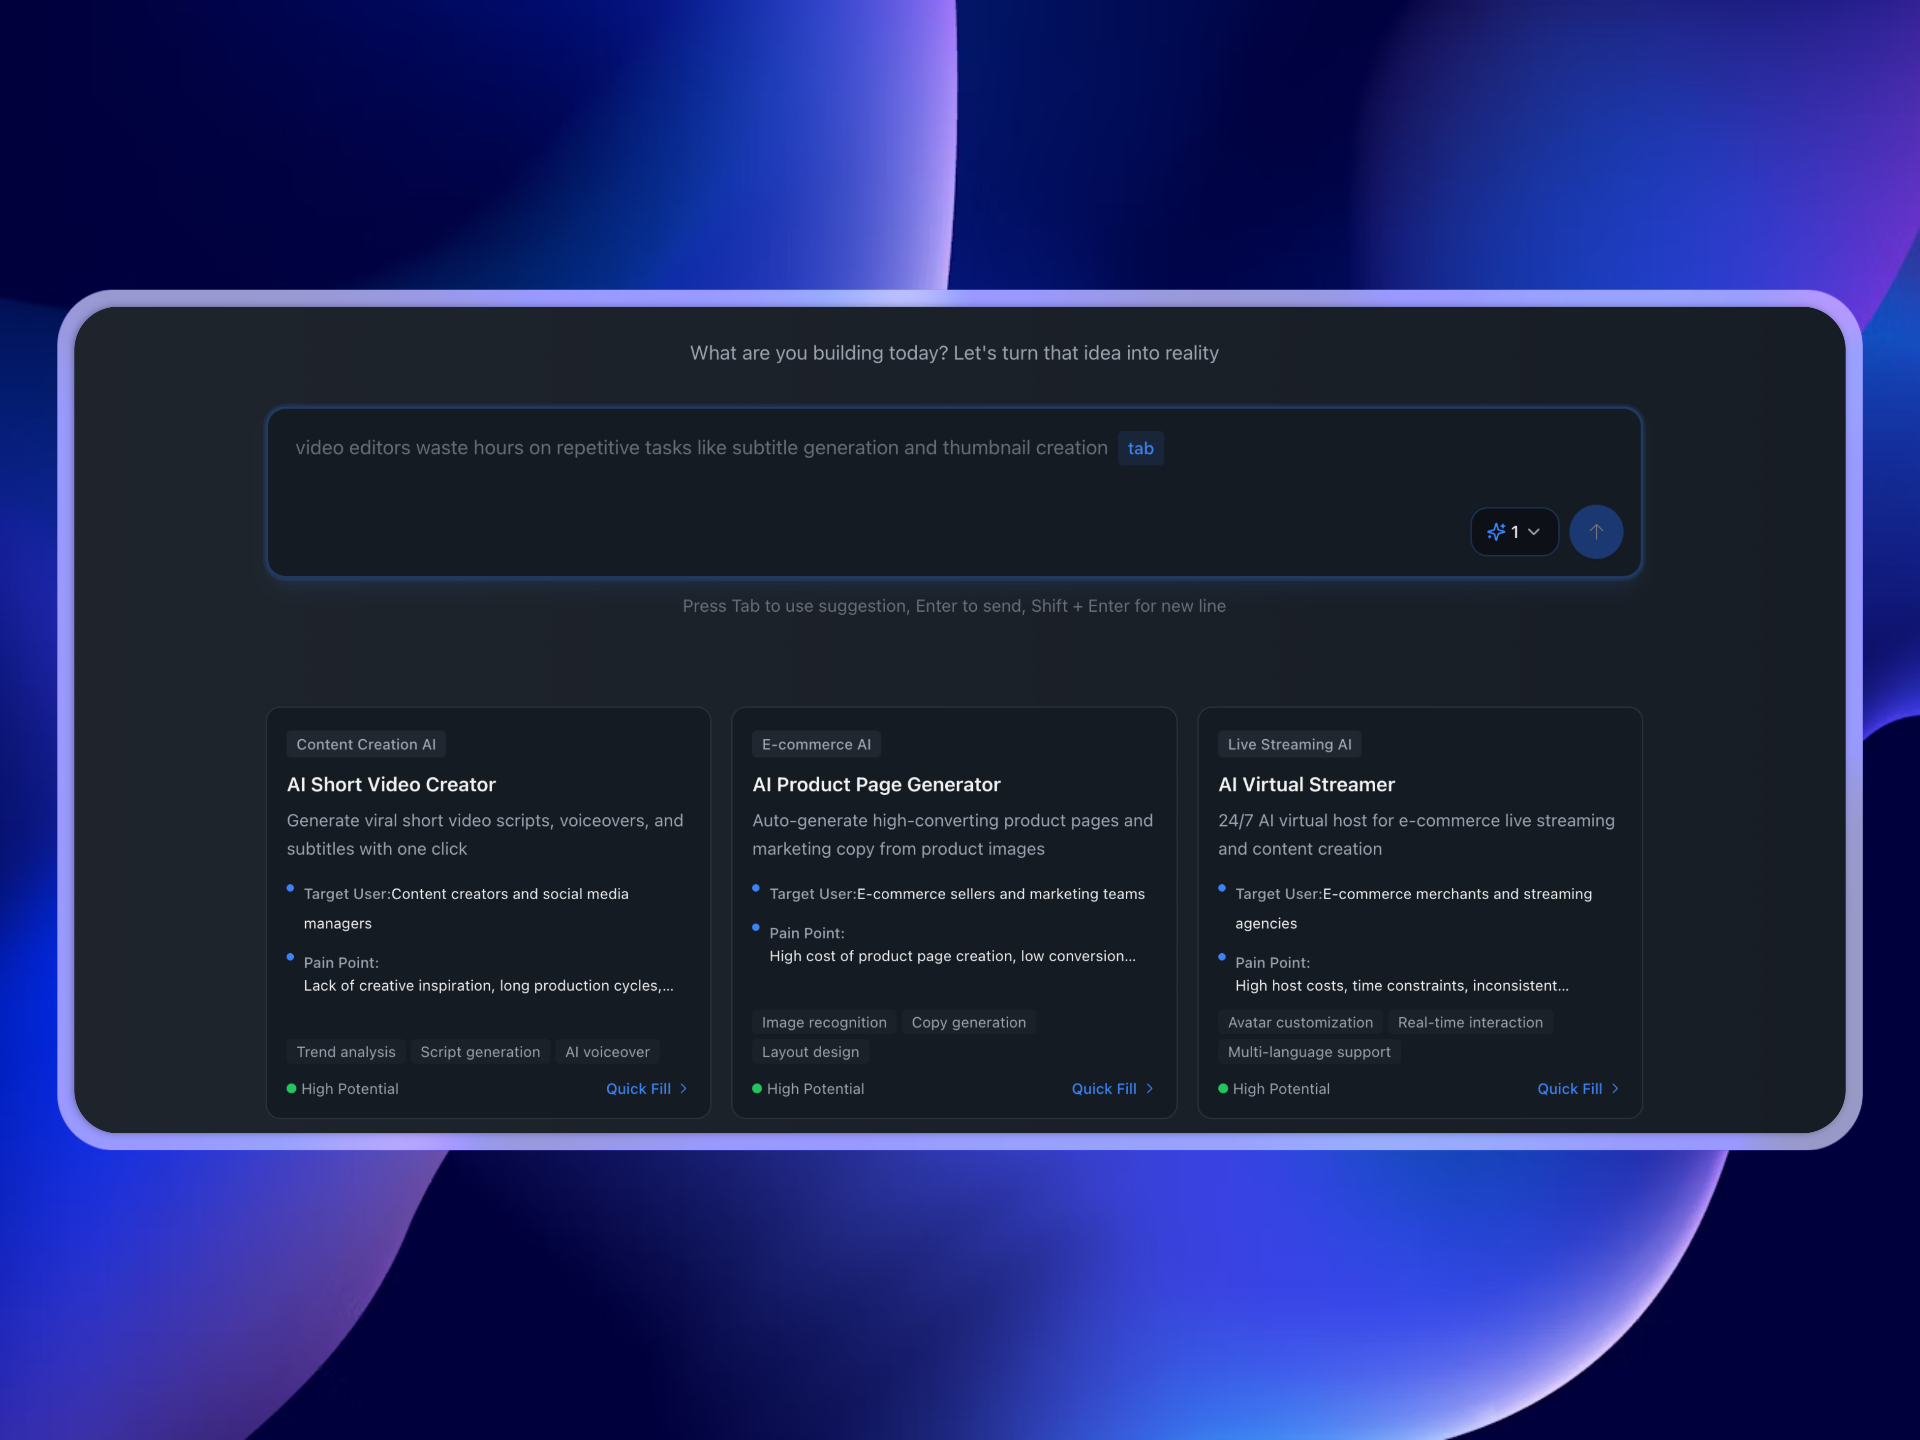Image resolution: width=1920 pixels, height=1440 pixels.
Task: Select the Avatar customization feature tag
Action: pos(1300,1022)
